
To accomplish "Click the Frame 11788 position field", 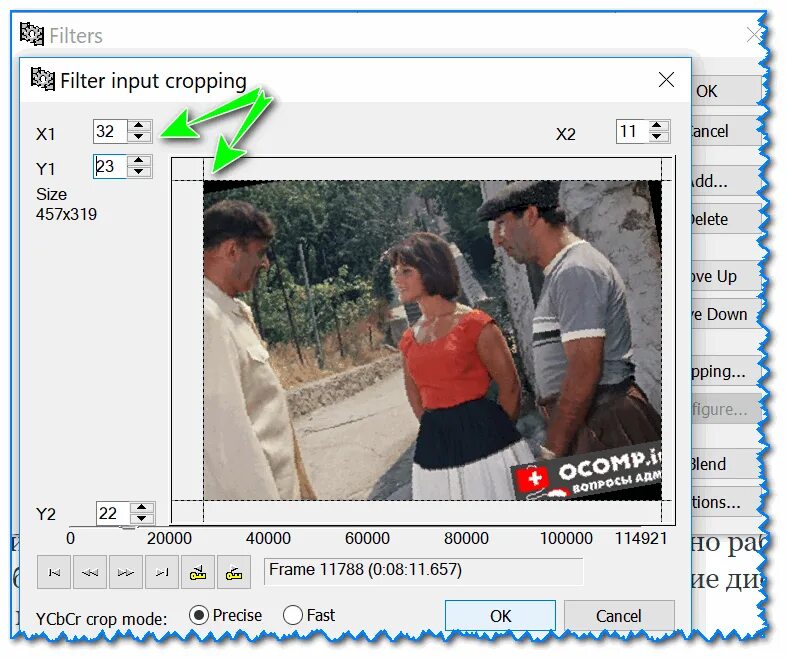I will pos(424,571).
